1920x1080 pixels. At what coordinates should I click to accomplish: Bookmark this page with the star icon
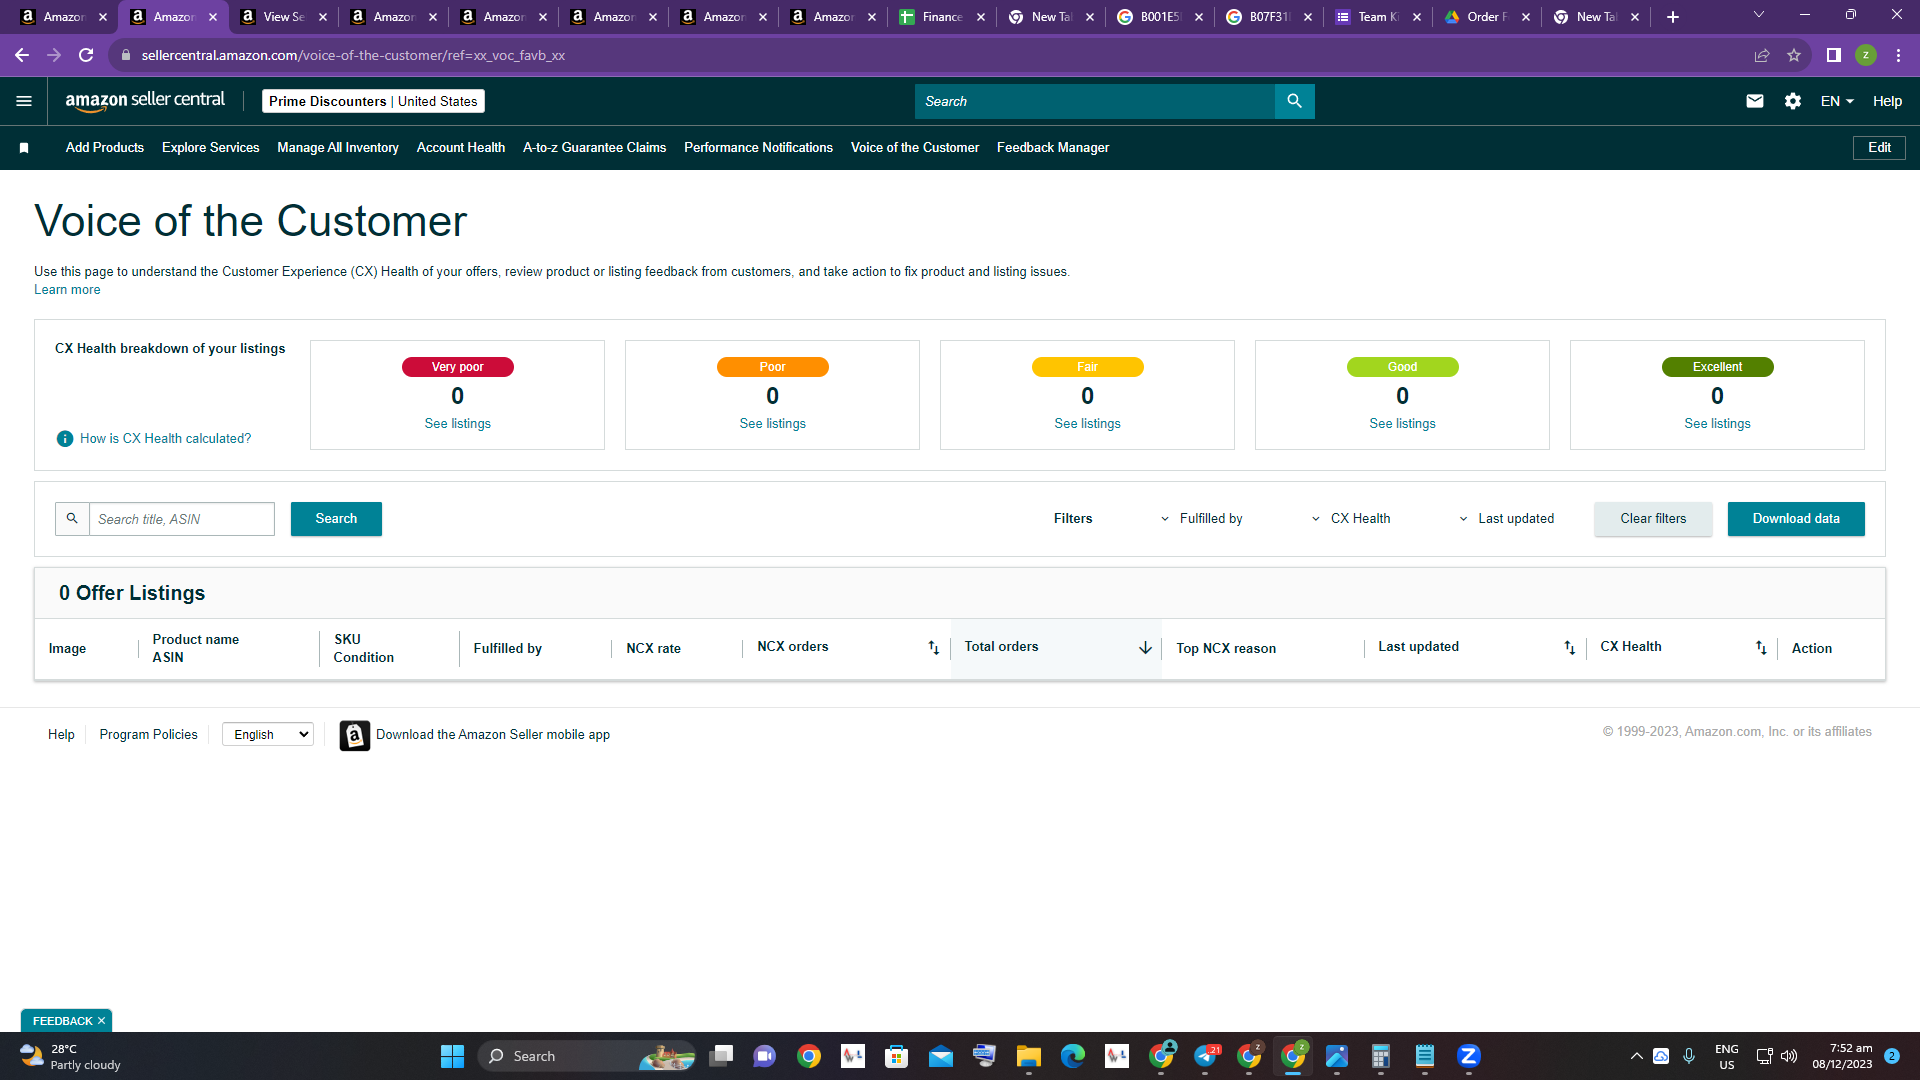point(1794,55)
